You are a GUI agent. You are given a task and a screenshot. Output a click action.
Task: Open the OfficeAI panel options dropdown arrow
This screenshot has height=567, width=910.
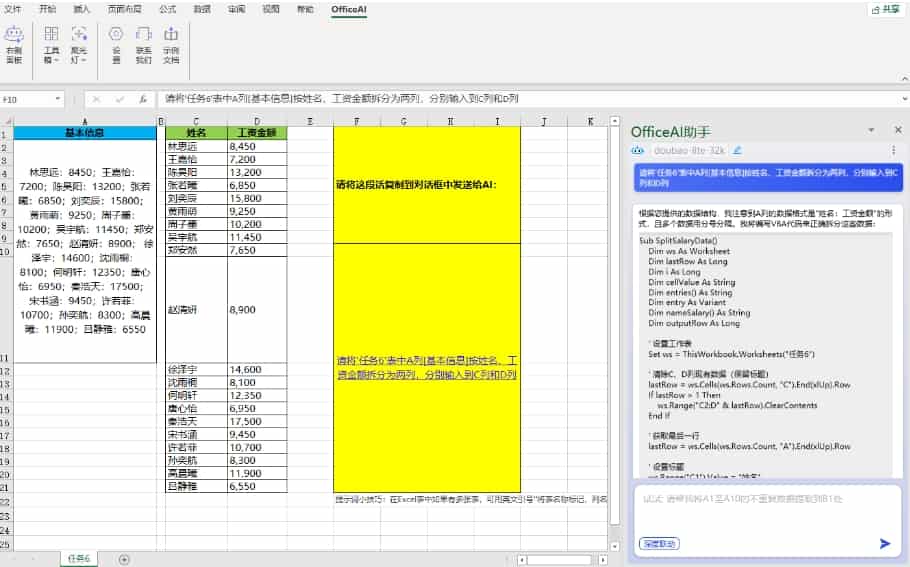click(x=871, y=130)
